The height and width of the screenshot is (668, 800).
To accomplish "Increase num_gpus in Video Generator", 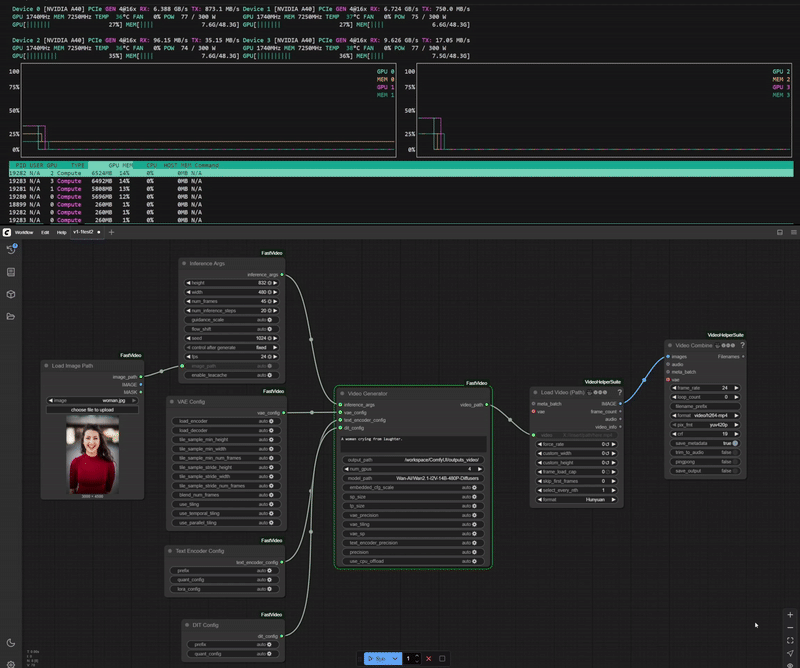I will [480, 469].
